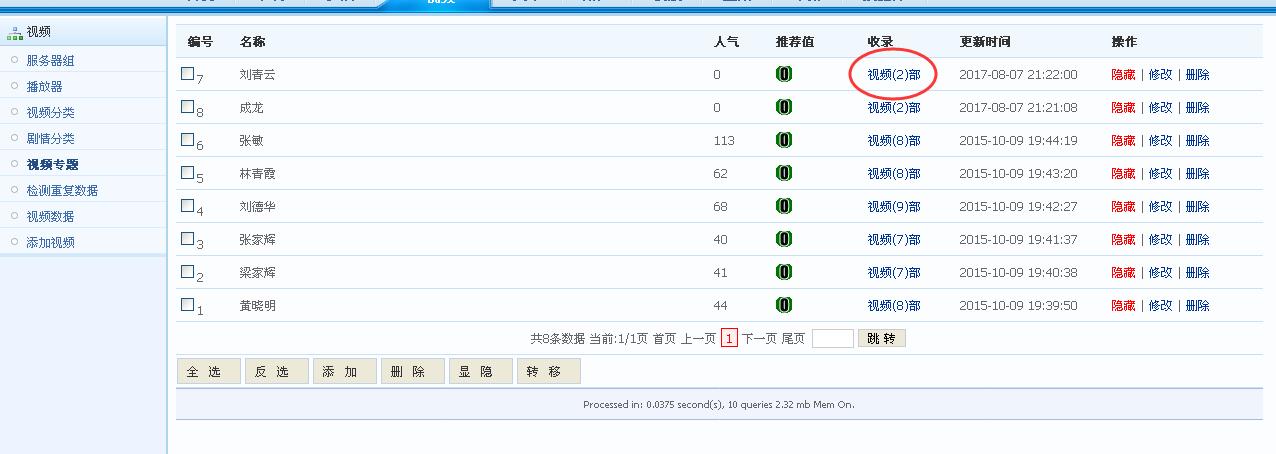Image resolution: width=1276 pixels, height=454 pixels.
Task: Click 删除 for 林青霞 row
Action: (x=1197, y=174)
